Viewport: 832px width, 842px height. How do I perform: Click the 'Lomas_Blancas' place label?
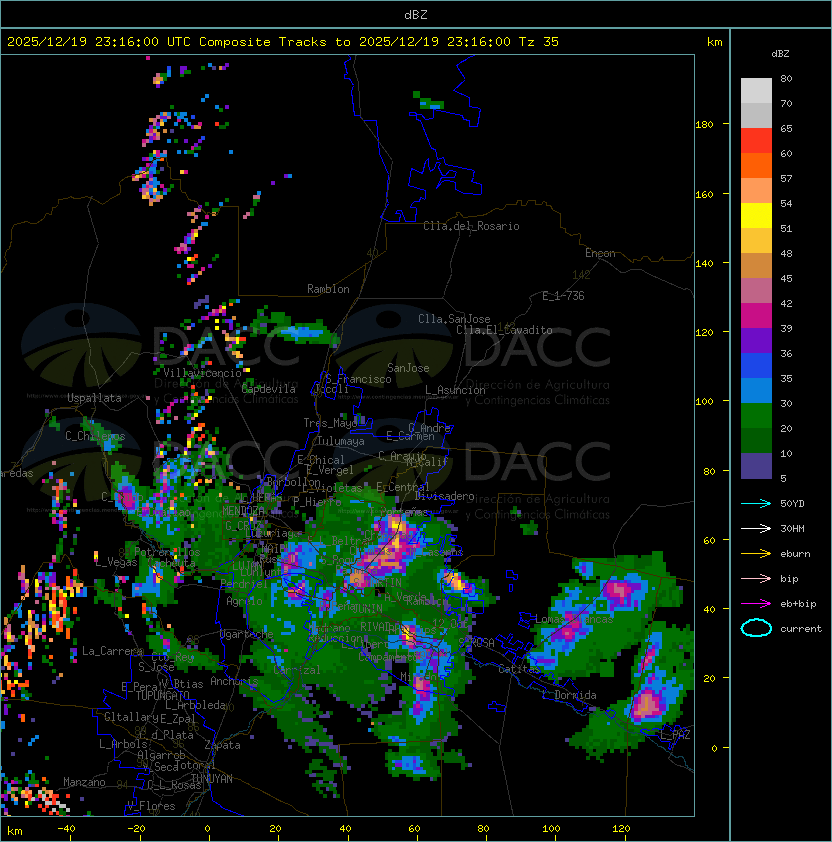pos(574,619)
